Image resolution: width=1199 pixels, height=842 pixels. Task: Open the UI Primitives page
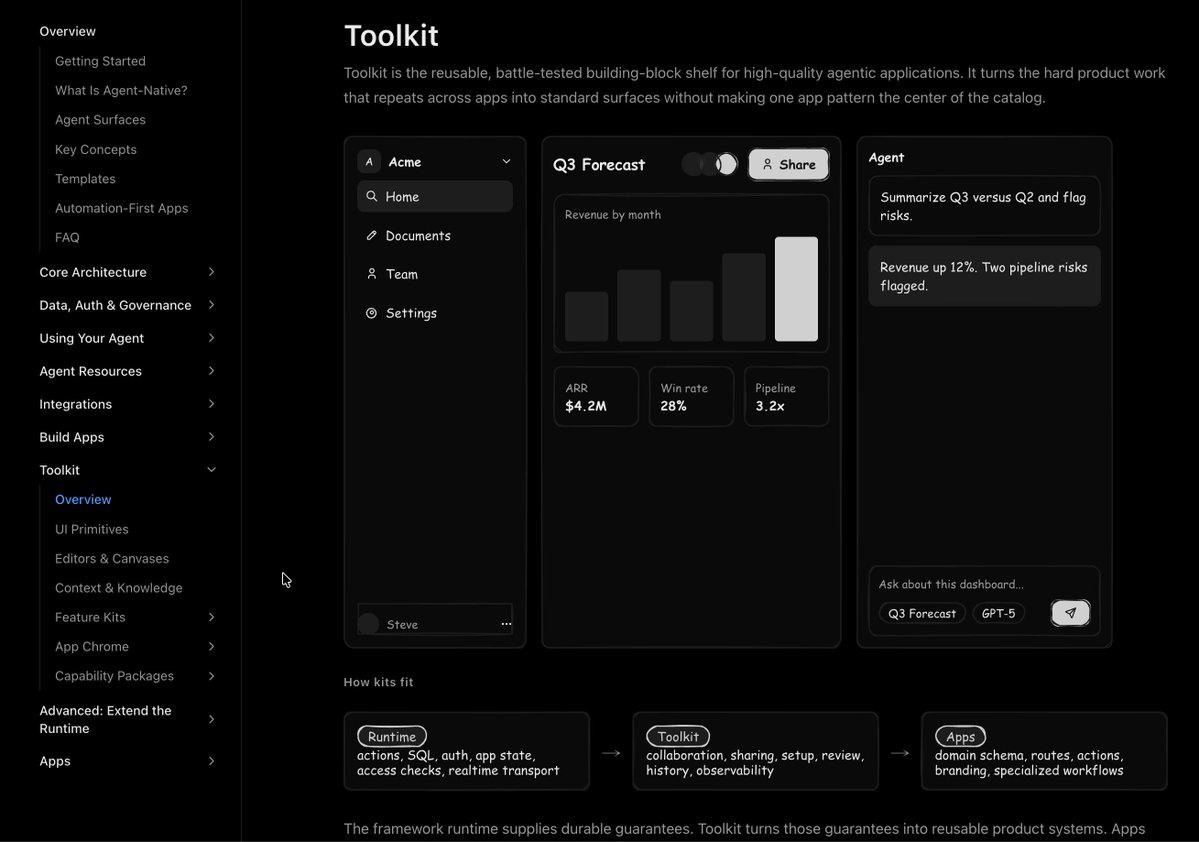click(x=92, y=529)
